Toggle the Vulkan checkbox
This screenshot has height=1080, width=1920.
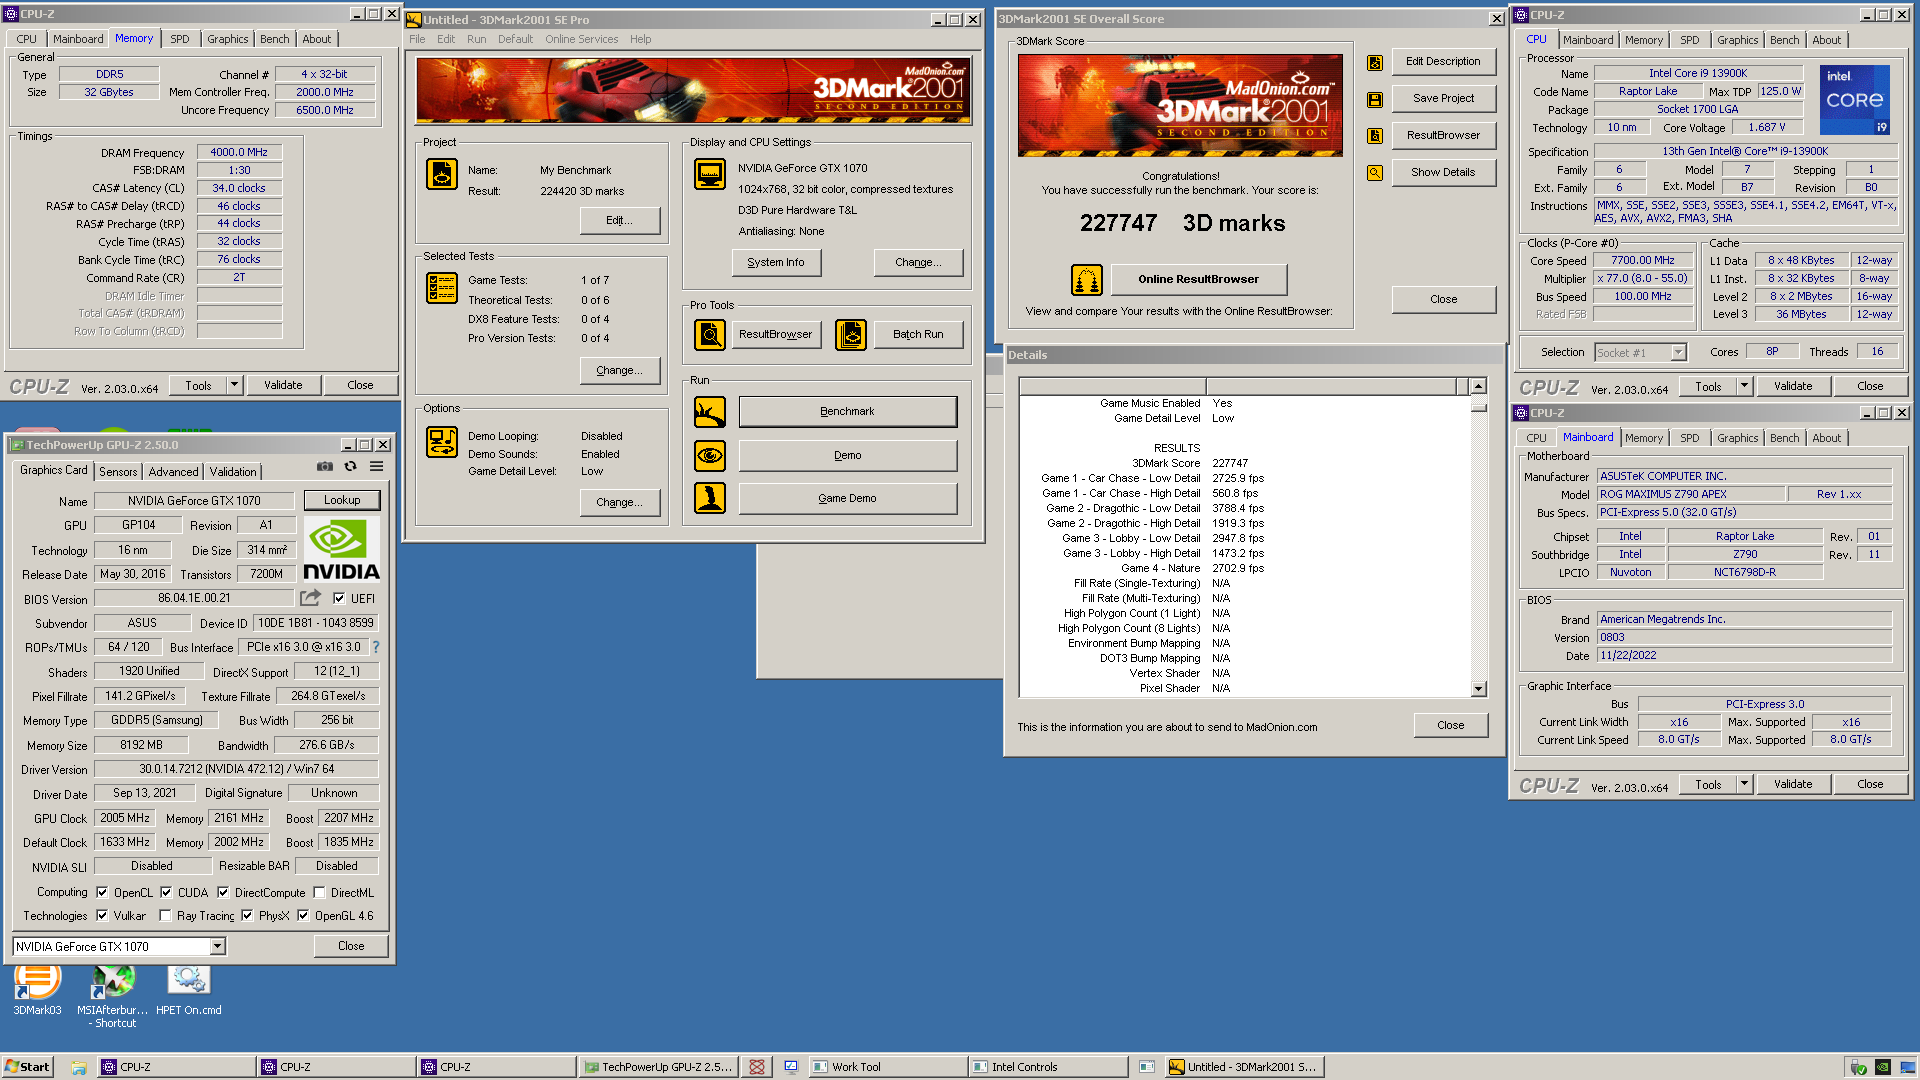(102, 915)
